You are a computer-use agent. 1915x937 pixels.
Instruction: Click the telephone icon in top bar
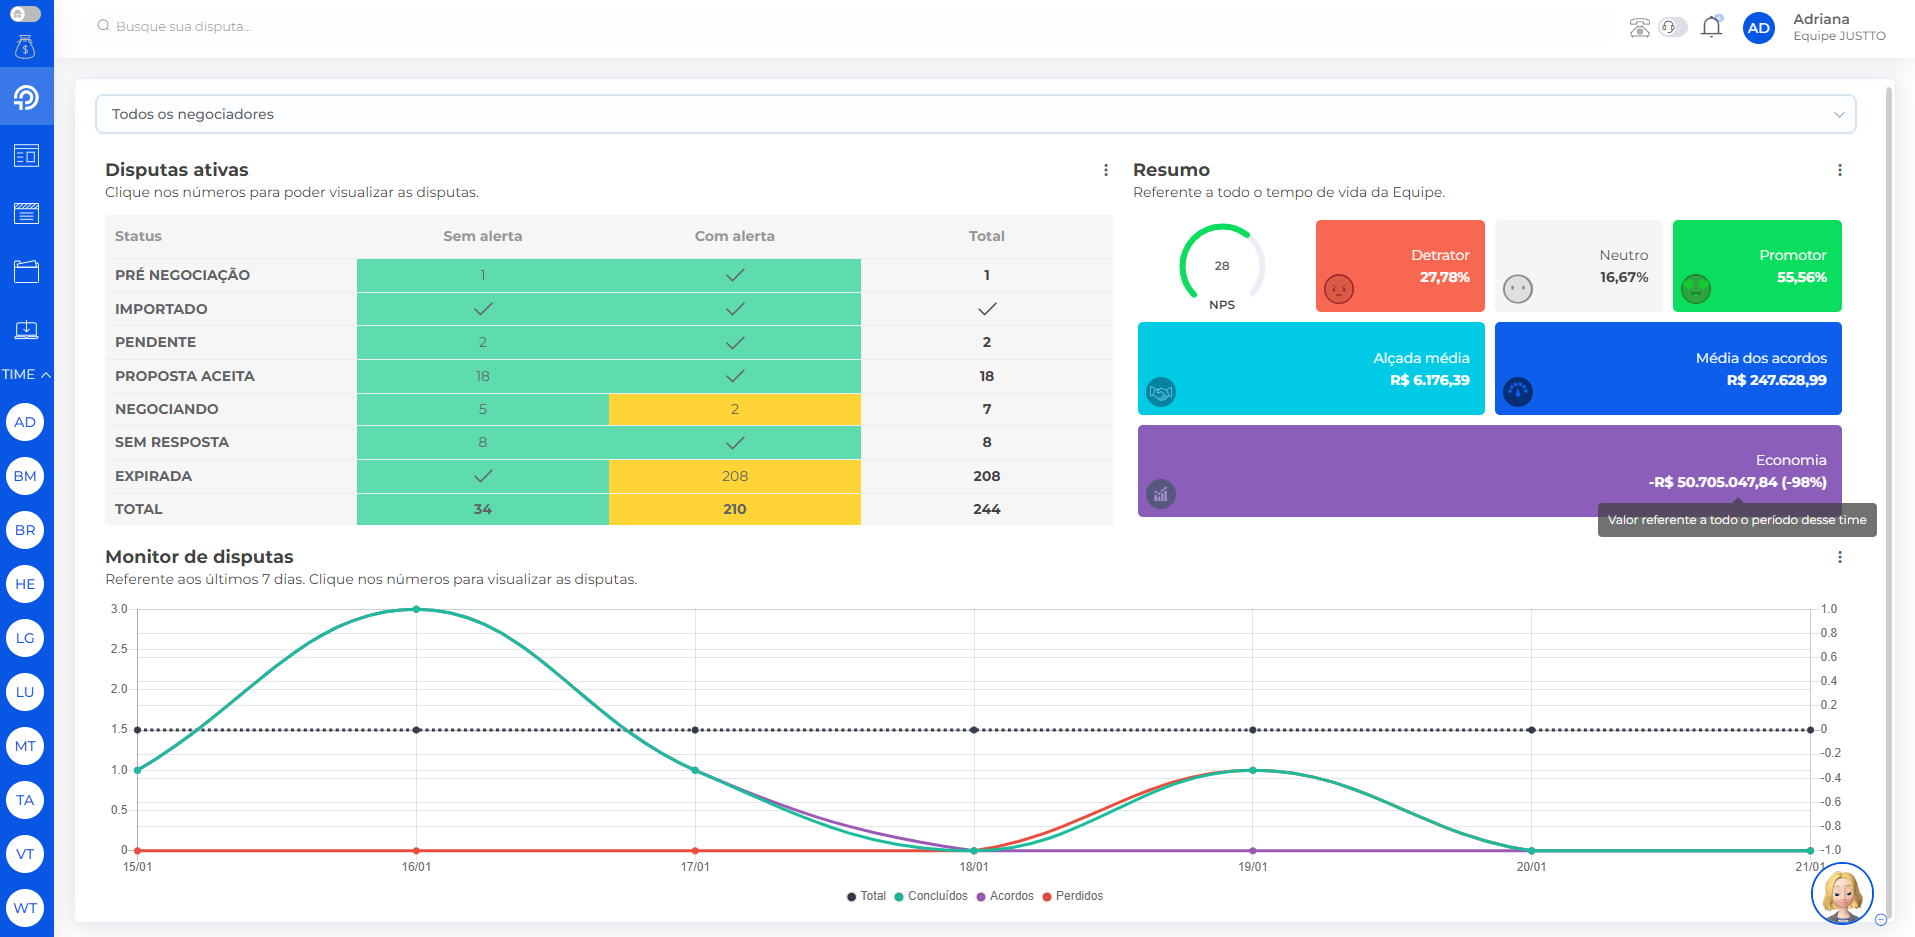click(1639, 28)
